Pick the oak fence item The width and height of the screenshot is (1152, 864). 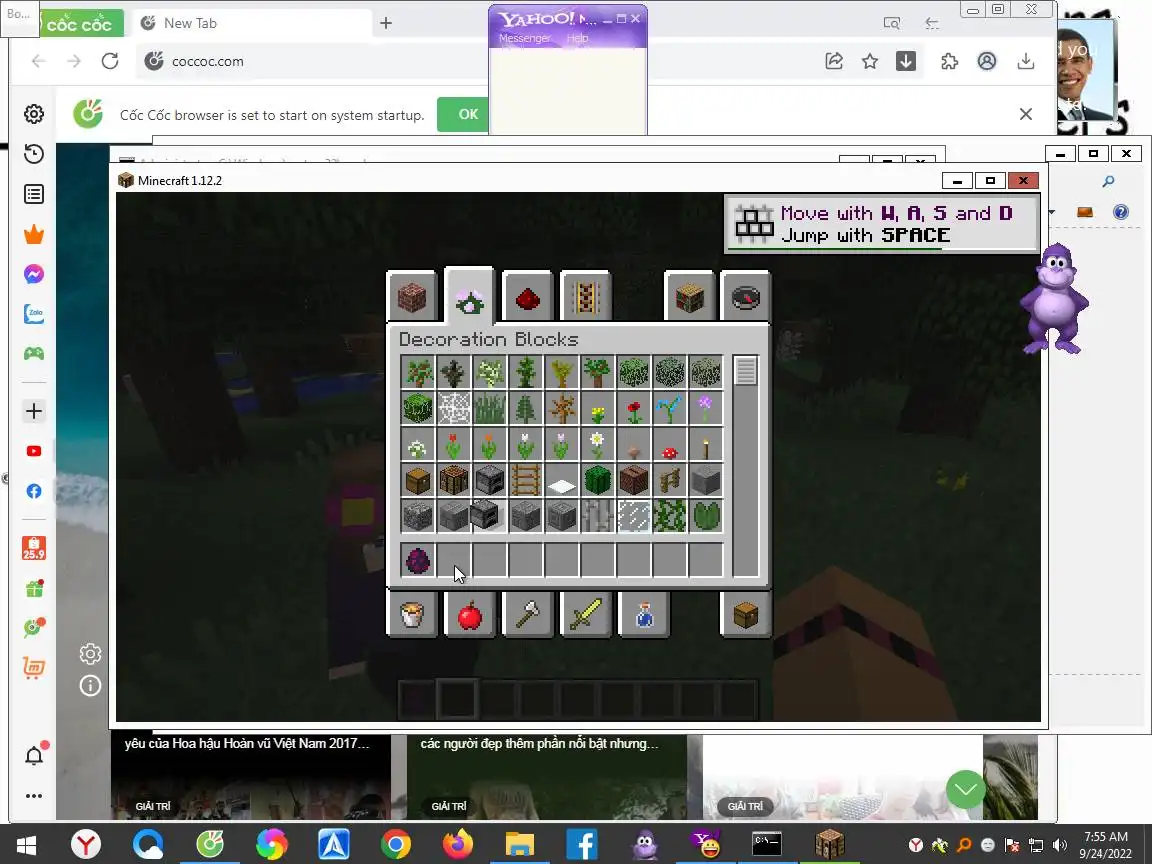pyautogui.click(x=670, y=480)
